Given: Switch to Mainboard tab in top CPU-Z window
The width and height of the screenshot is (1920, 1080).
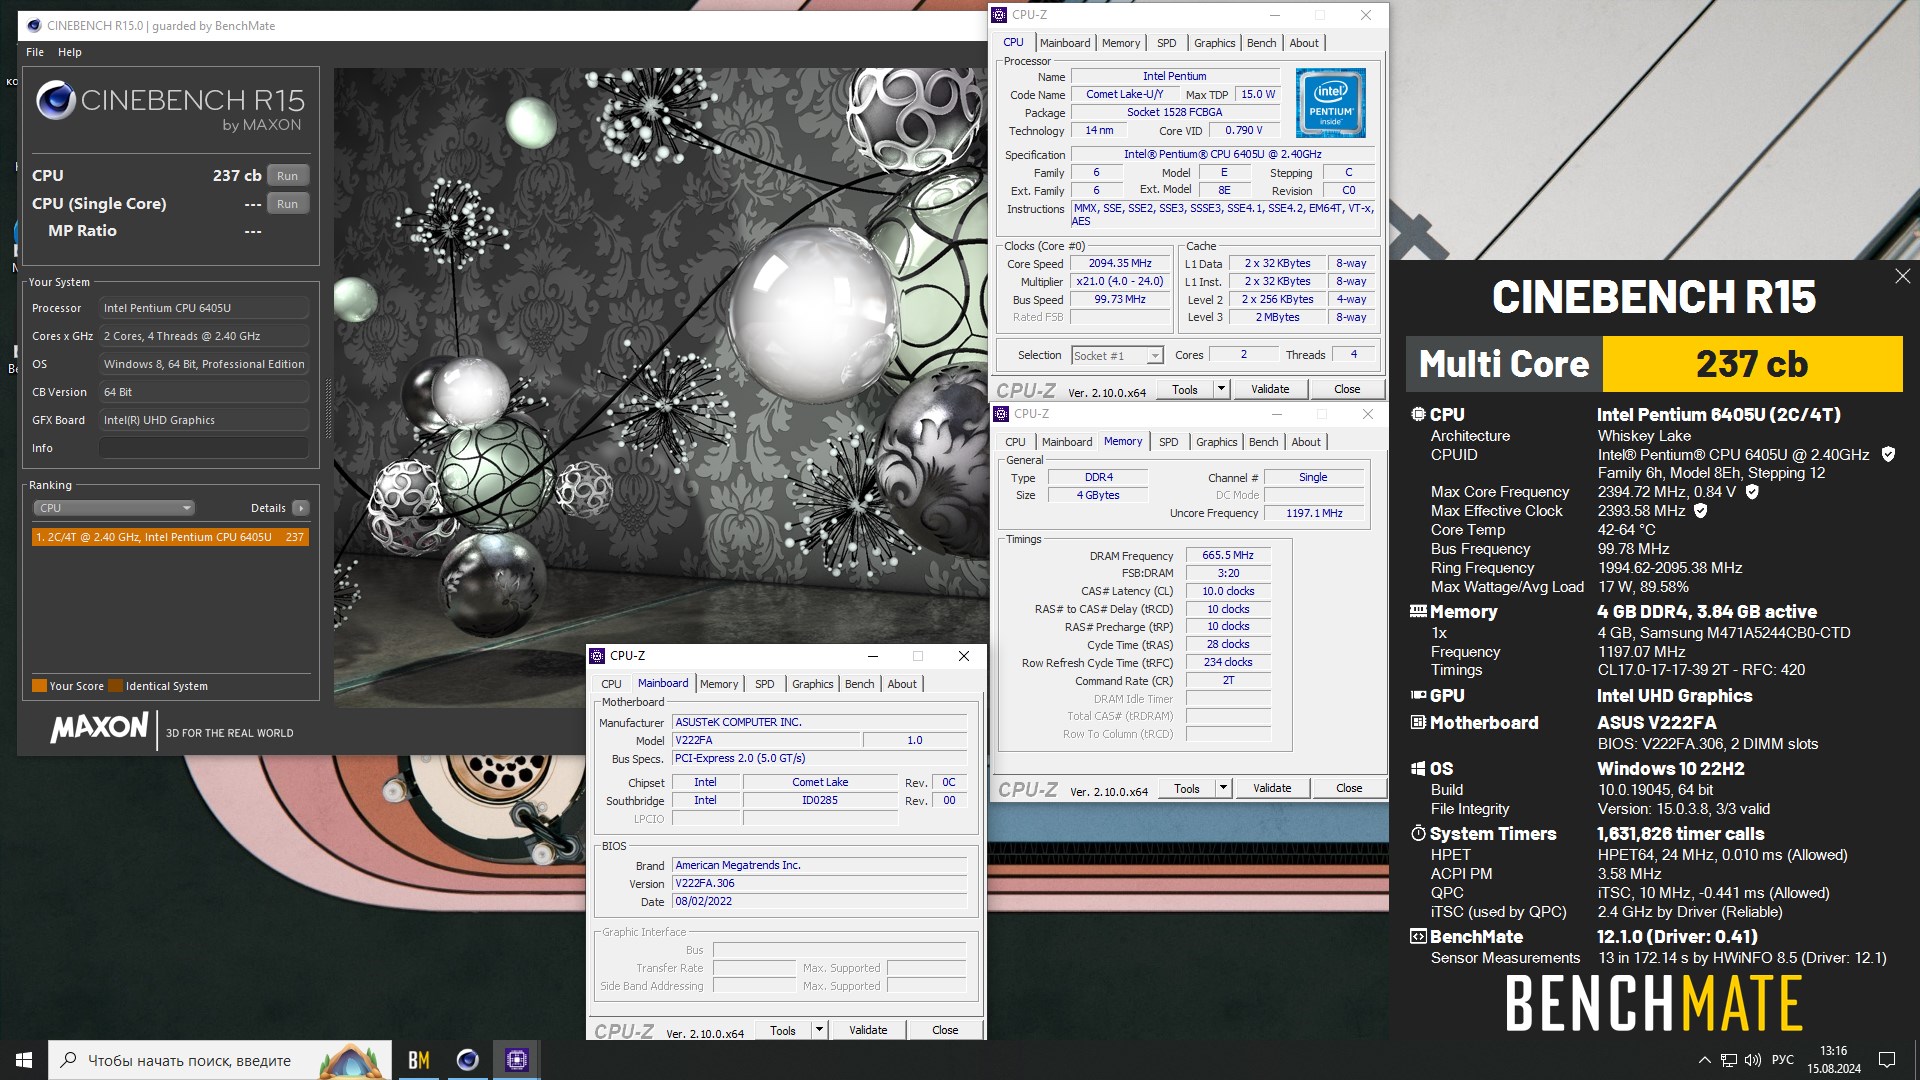Looking at the screenshot, I should [x=1065, y=43].
